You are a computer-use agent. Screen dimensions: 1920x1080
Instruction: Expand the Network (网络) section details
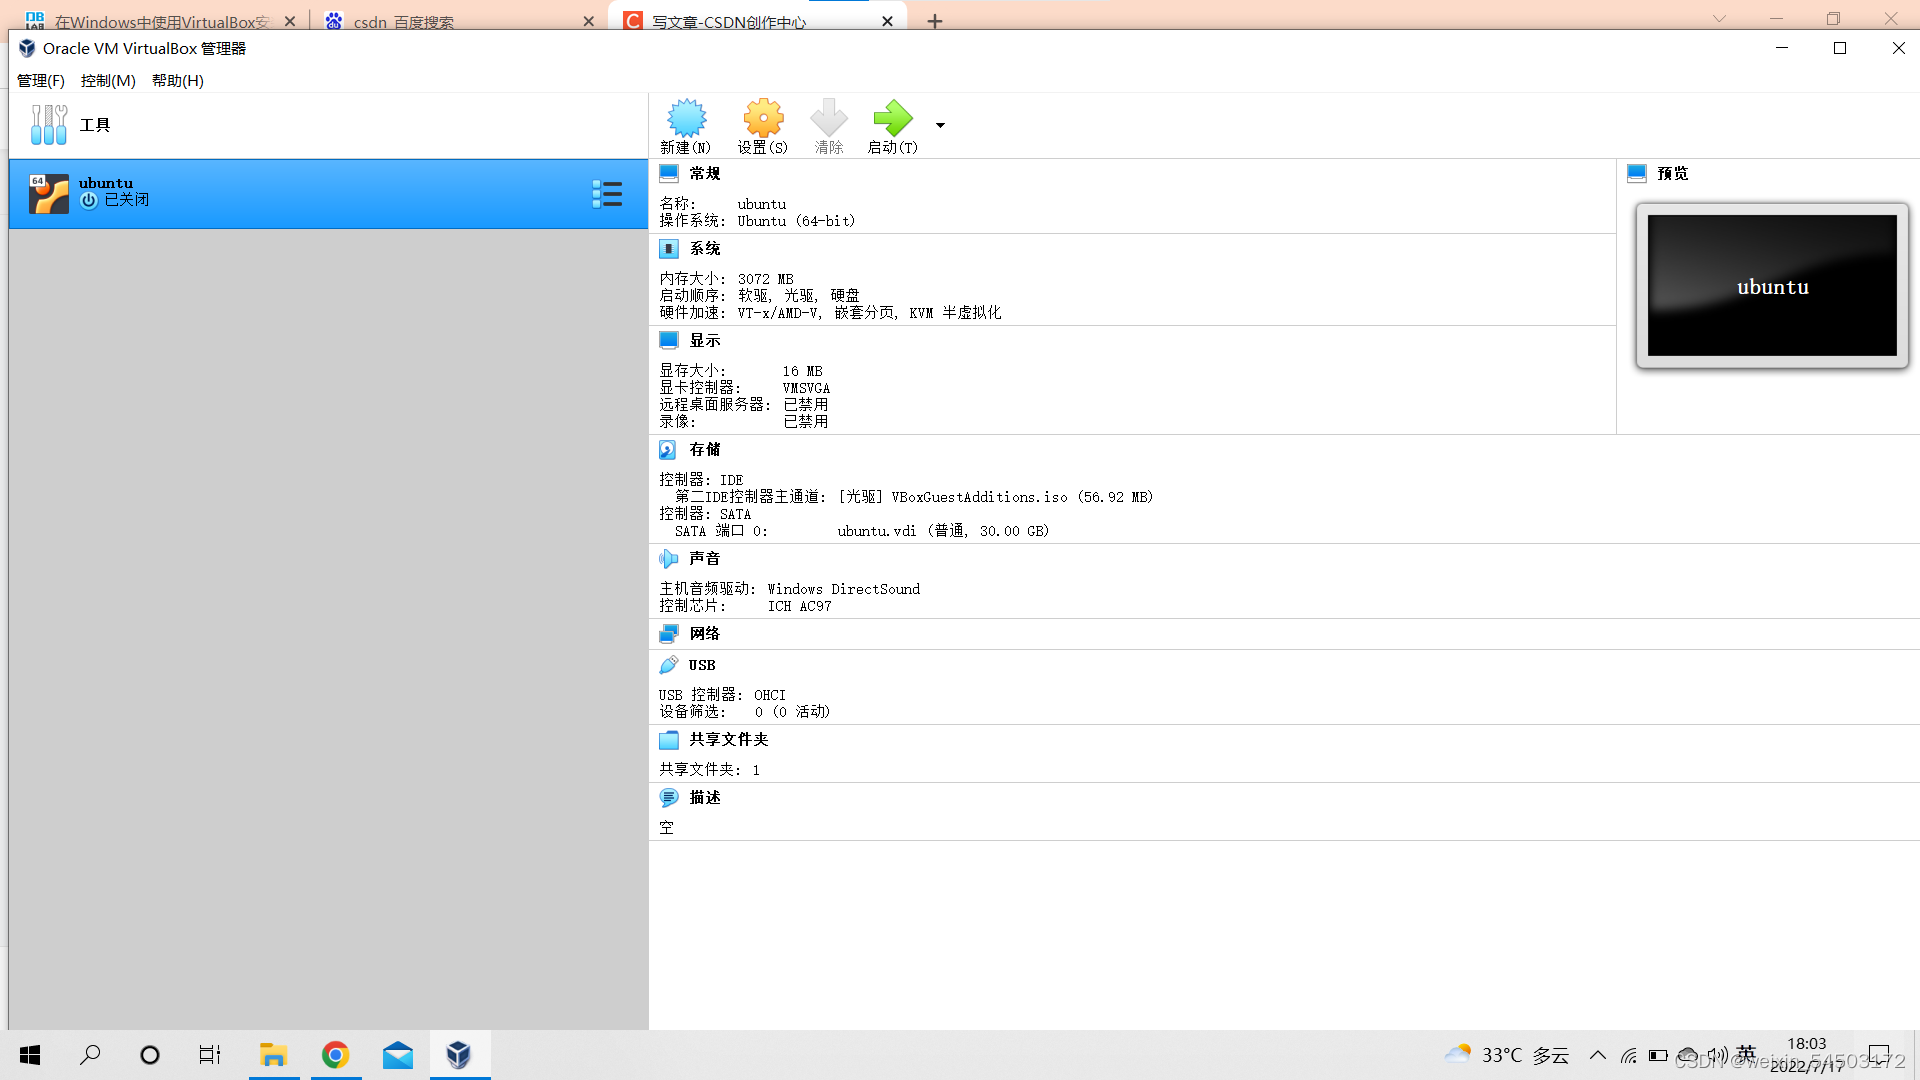(x=669, y=633)
